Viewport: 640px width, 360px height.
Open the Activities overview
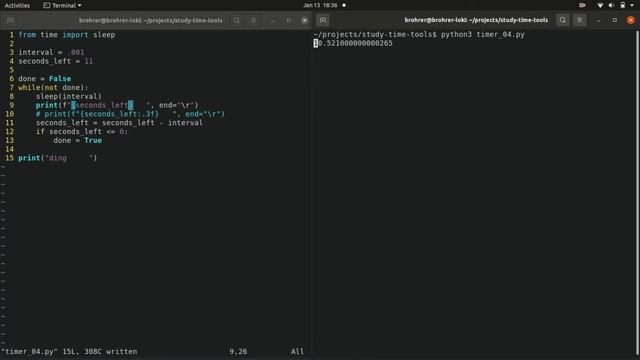click(17, 5)
